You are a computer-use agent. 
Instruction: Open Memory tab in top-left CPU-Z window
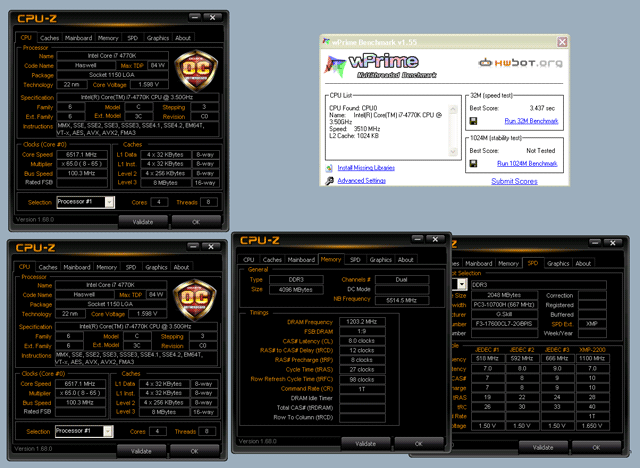[x=108, y=38]
